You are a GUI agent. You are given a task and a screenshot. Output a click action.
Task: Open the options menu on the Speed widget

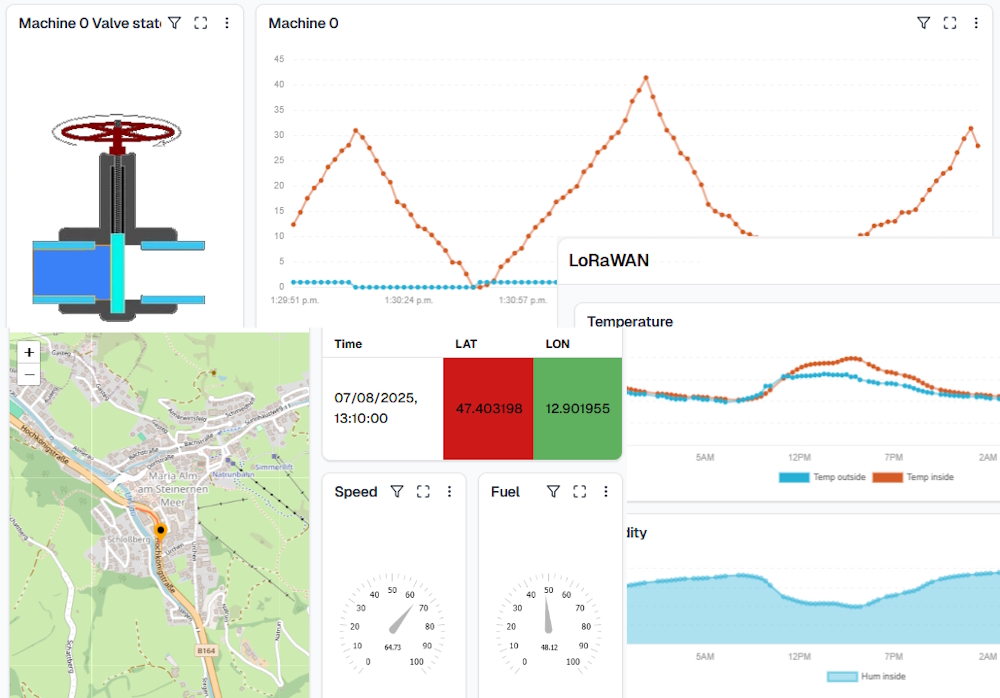448,491
